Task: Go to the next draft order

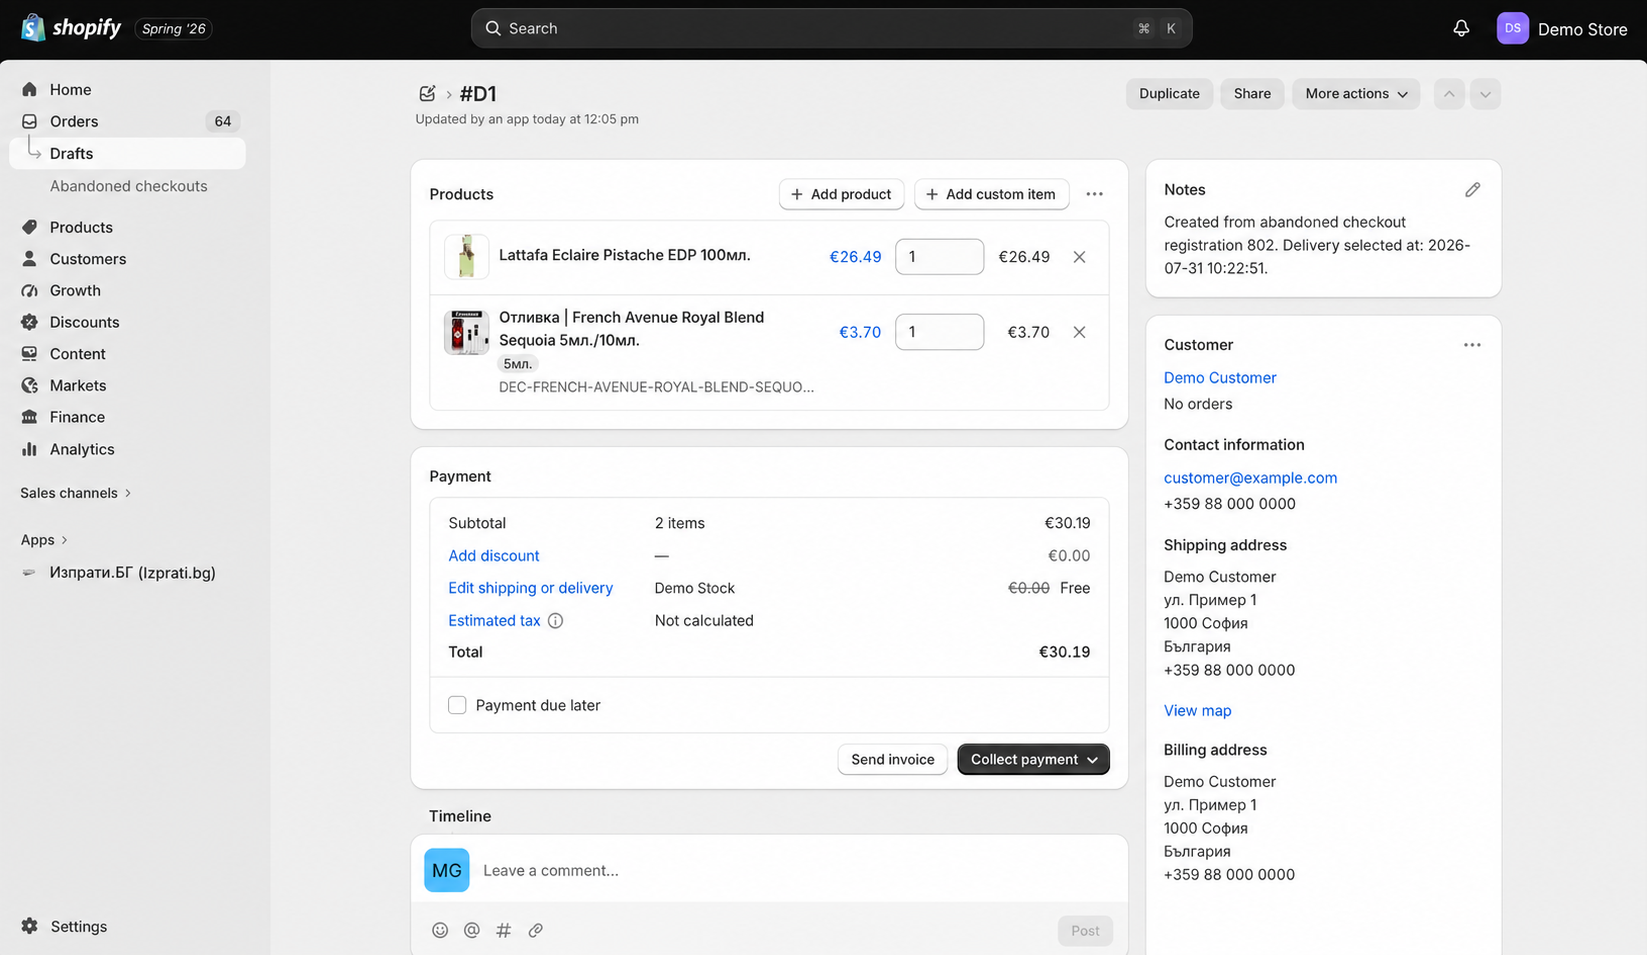Action: [1485, 94]
